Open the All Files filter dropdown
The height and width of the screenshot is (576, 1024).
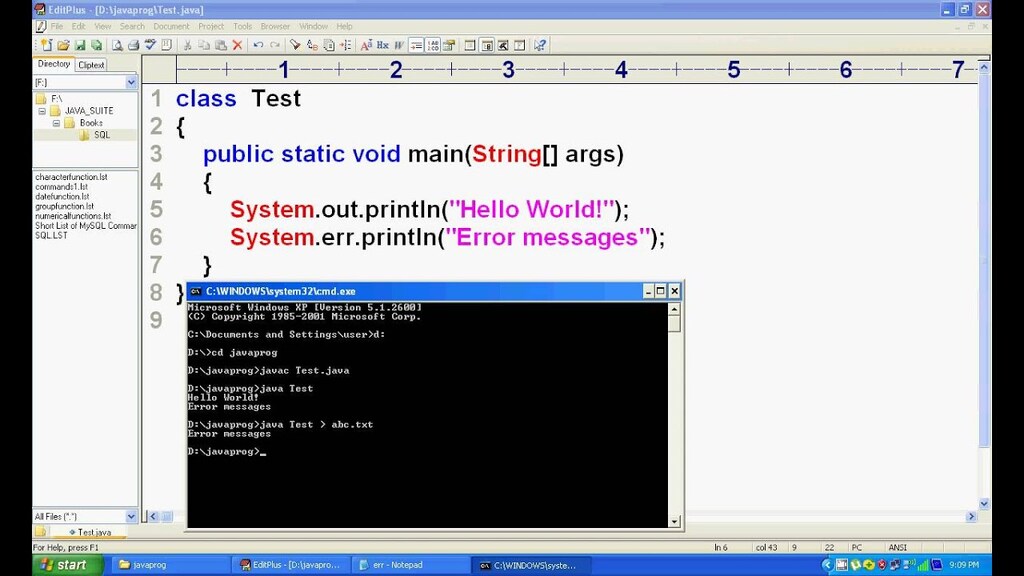click(131, 517)
